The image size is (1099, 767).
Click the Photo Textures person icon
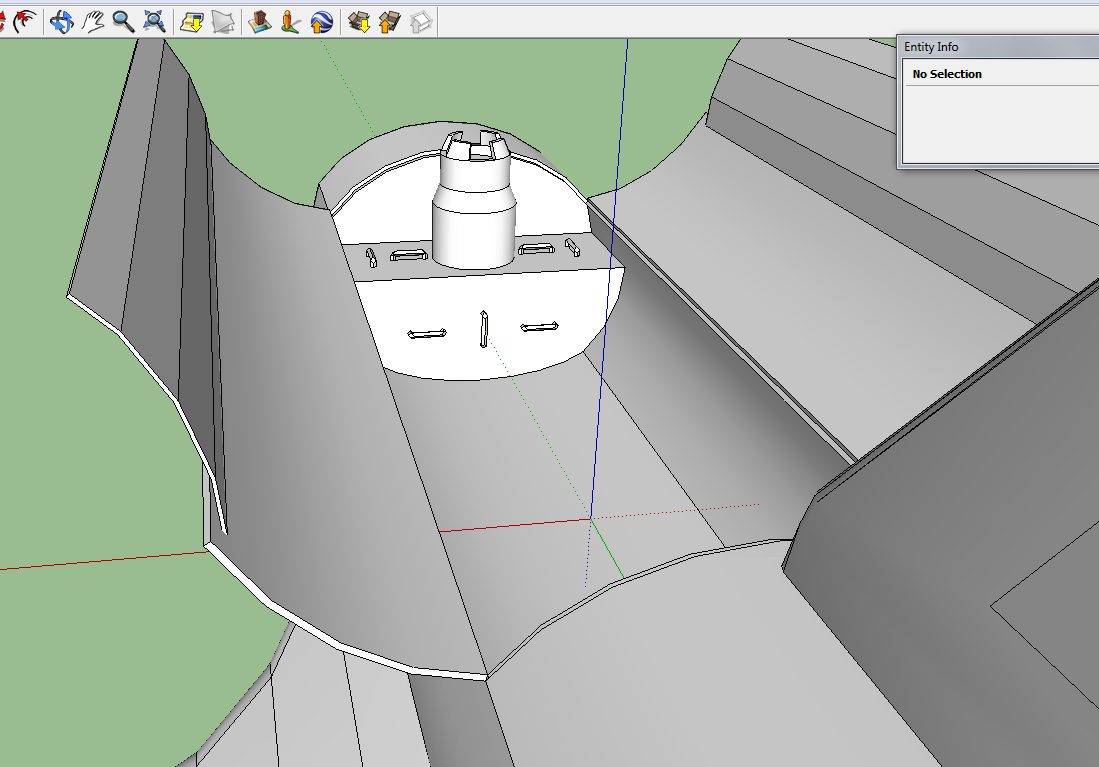(x=290, y=22)
